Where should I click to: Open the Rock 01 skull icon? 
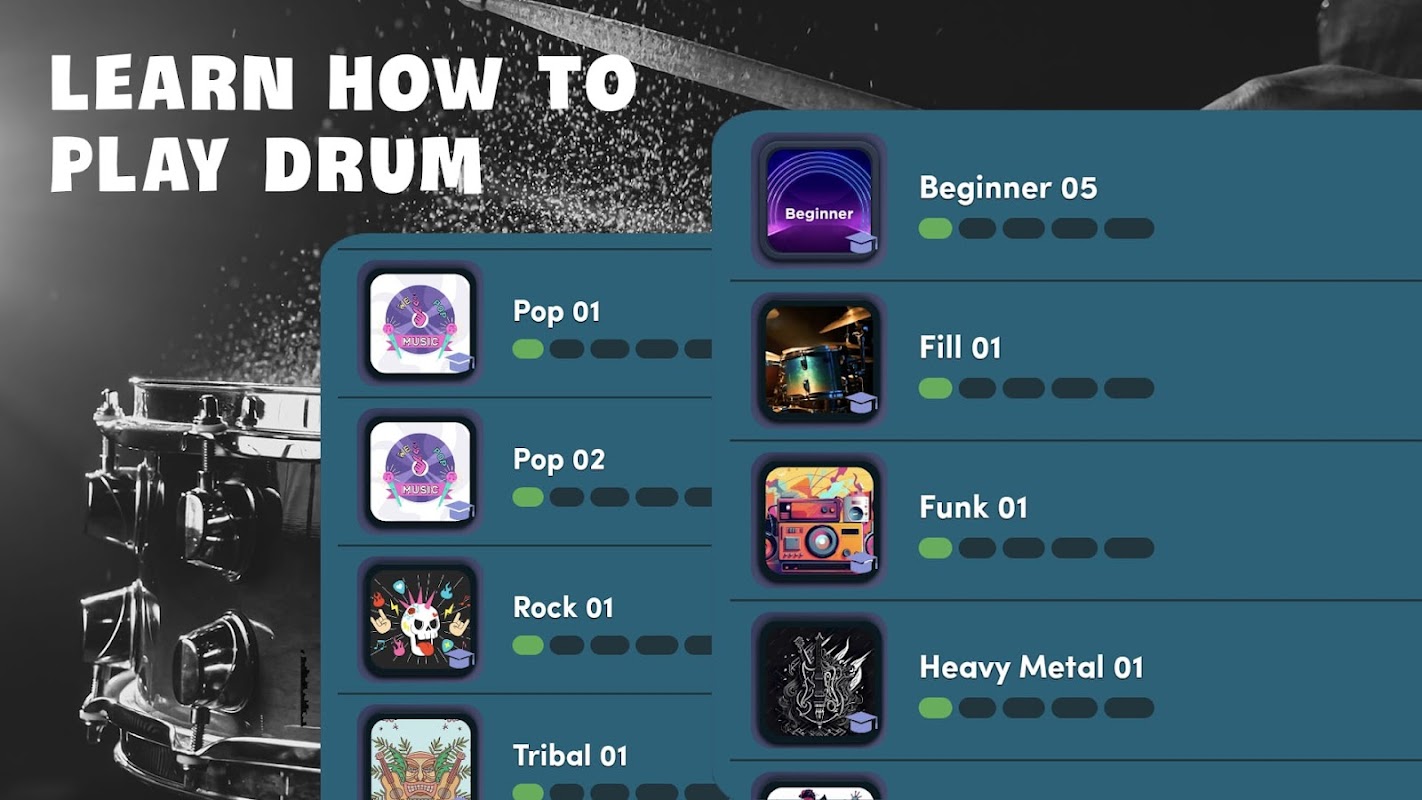point(420,619)
